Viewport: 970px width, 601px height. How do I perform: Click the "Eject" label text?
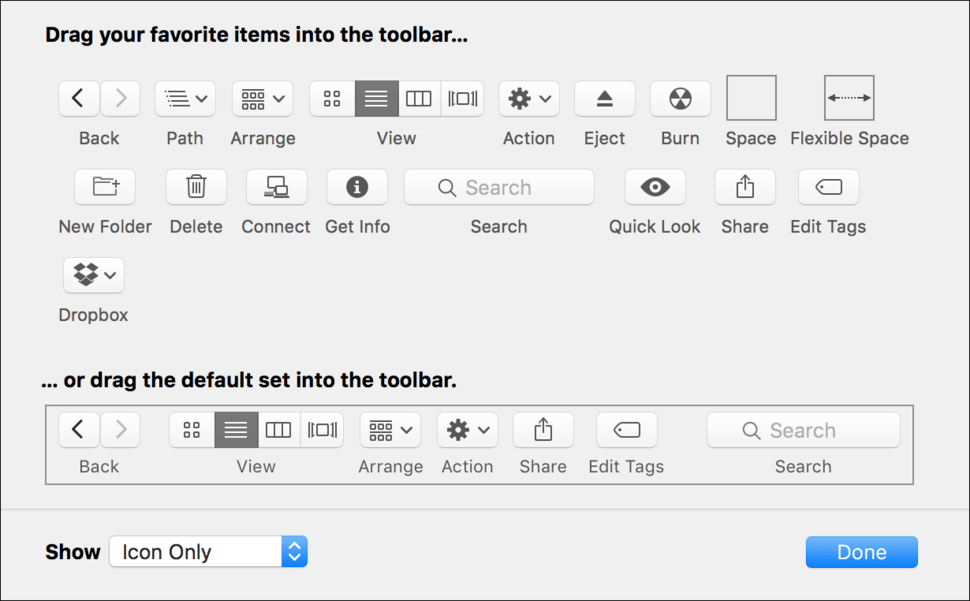pyautogui.click(x=604, y=139)
